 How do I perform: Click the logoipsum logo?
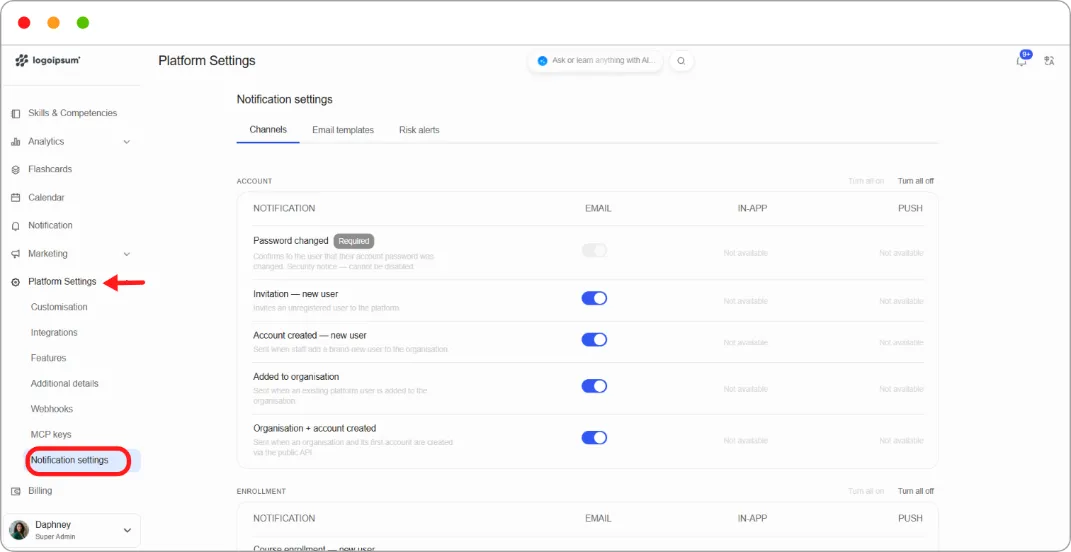(48, 61)
